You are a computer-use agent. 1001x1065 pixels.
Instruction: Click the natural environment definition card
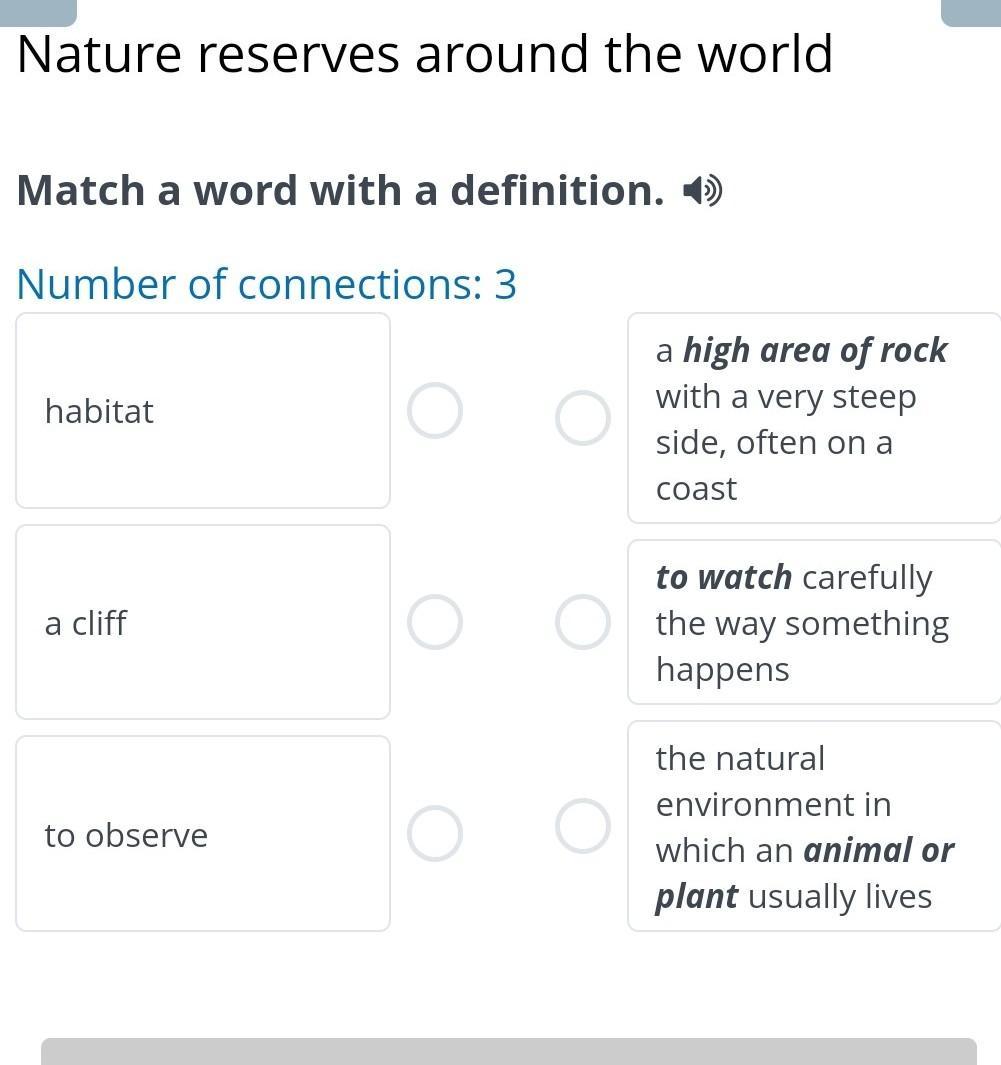pyautogui.click(x=812, y=826)
